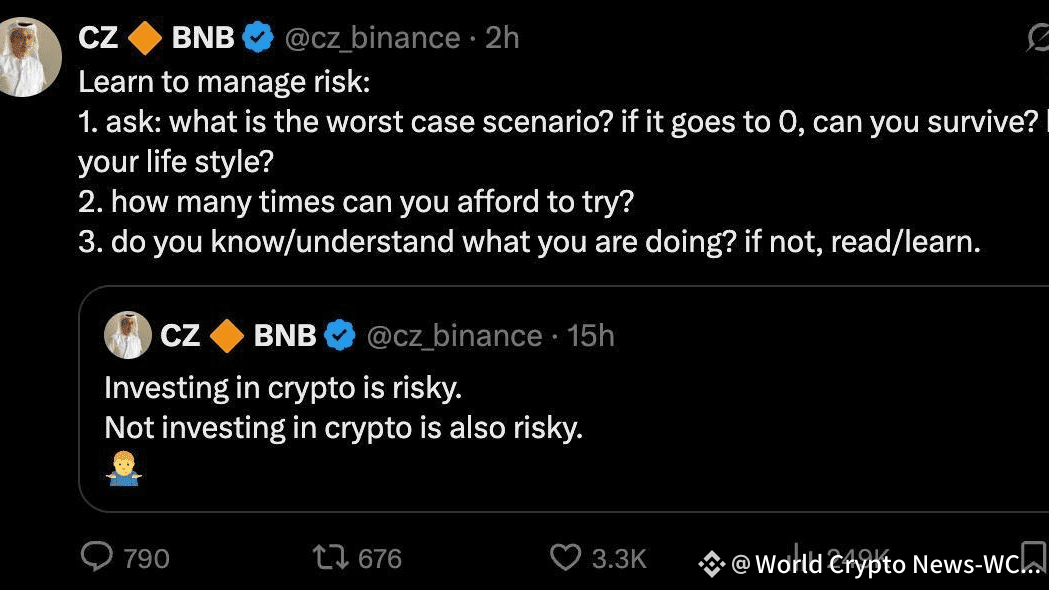Click the orange diamond icon in the quoted tweet
The image size is (1049, 590).
point(227,335)
